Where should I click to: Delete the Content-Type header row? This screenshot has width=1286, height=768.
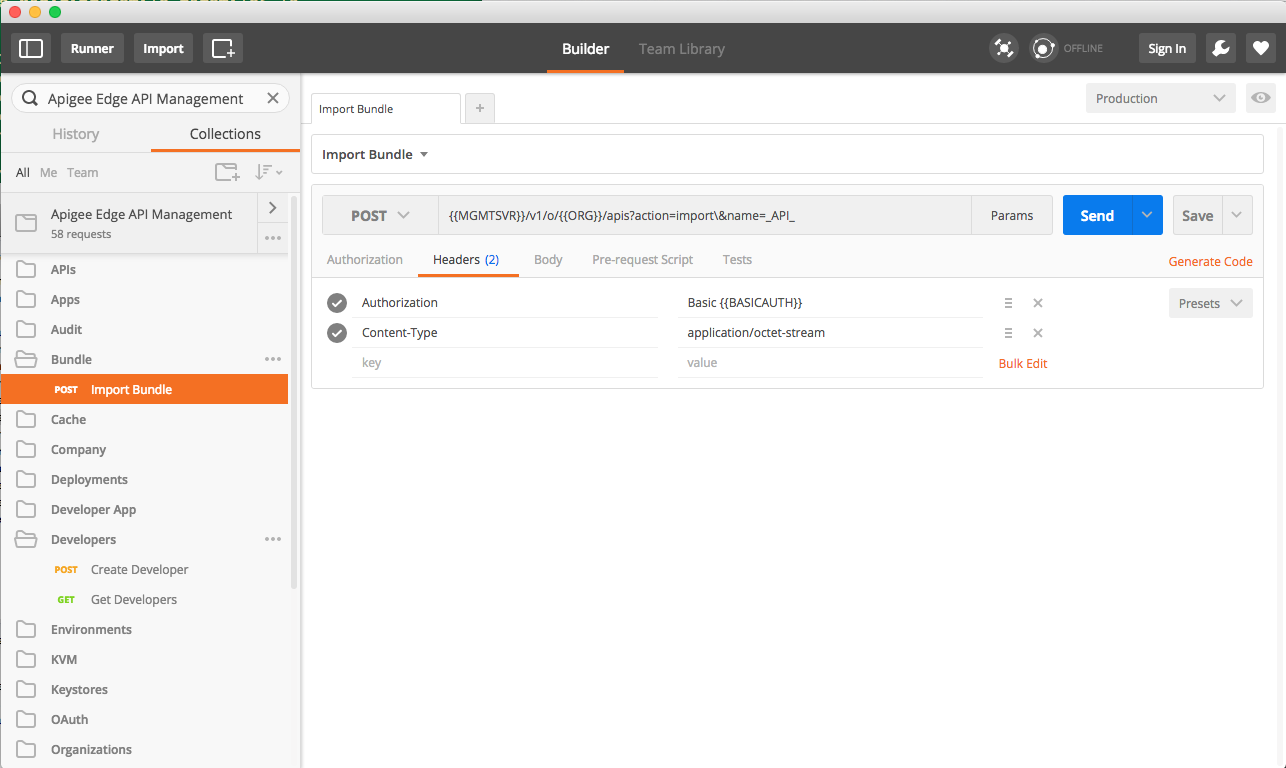[1038, 333]
